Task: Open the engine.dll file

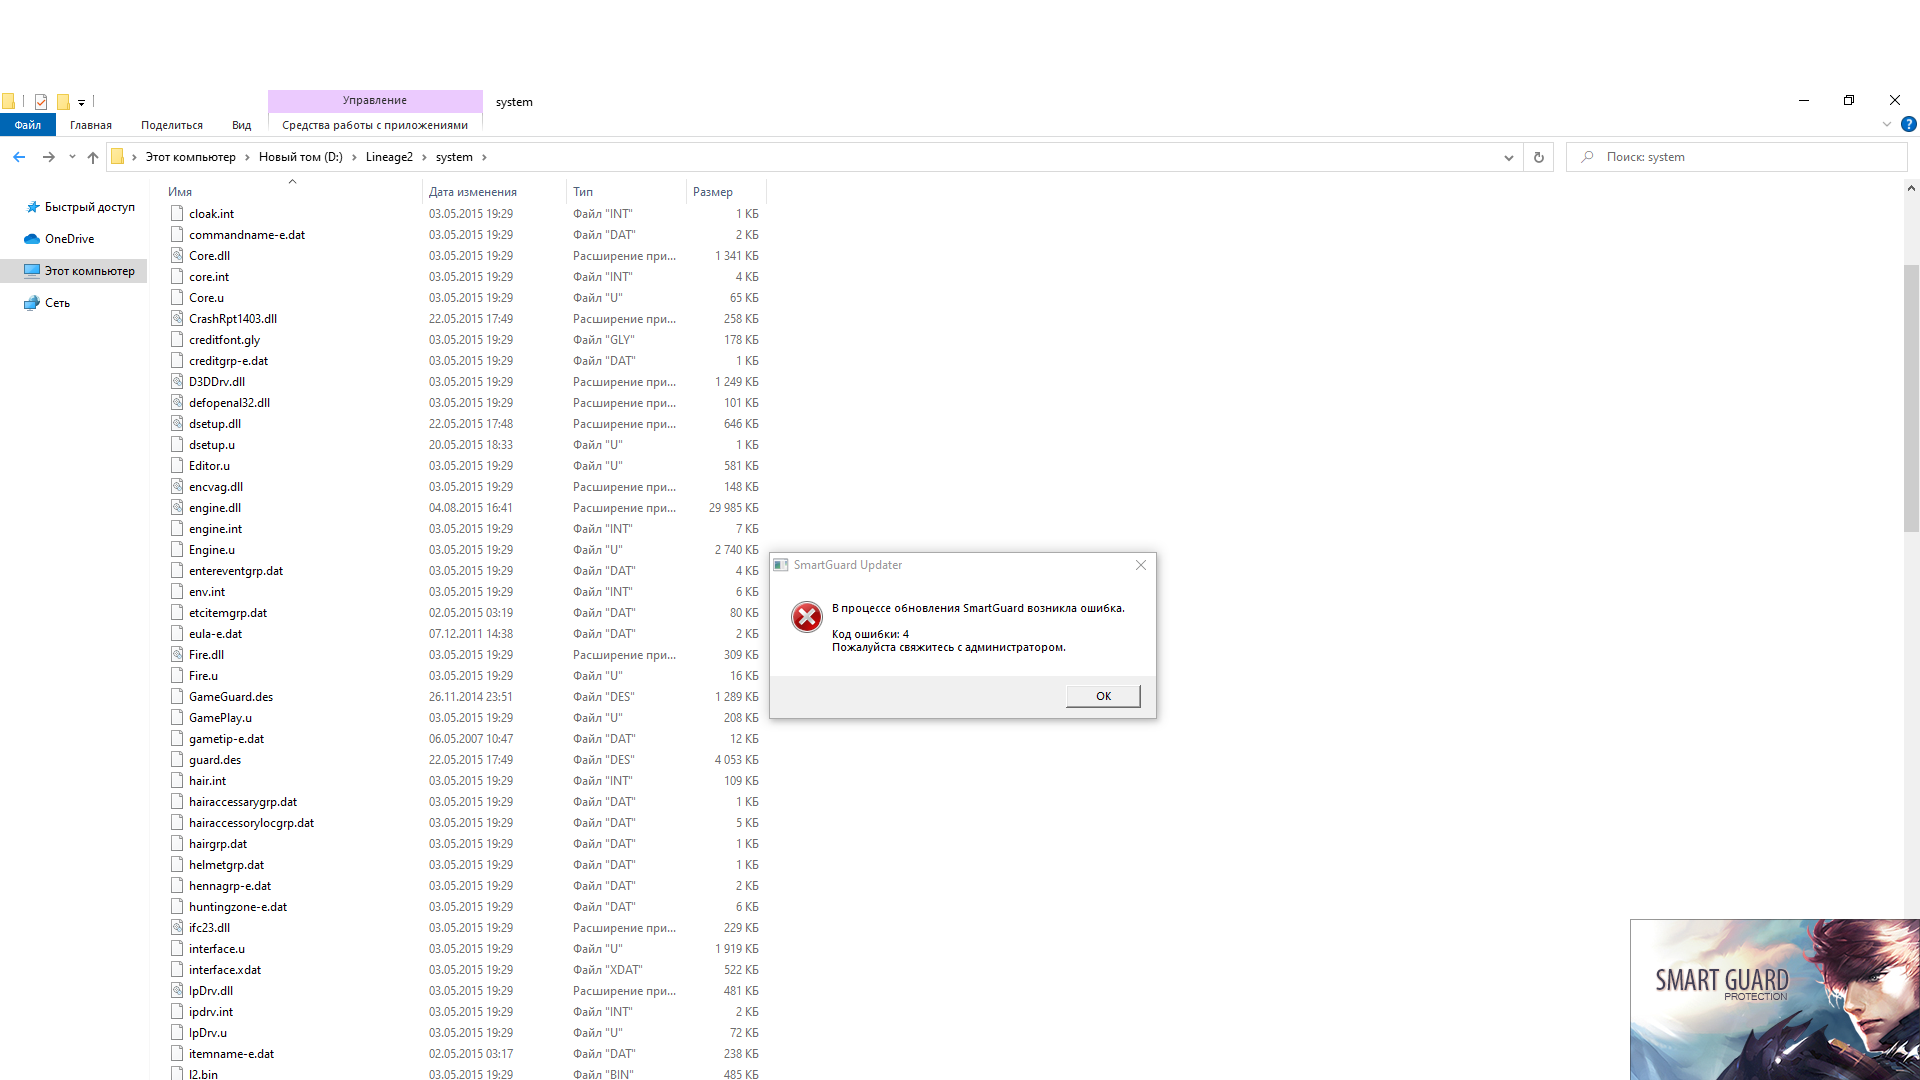Action: [214, 506]
